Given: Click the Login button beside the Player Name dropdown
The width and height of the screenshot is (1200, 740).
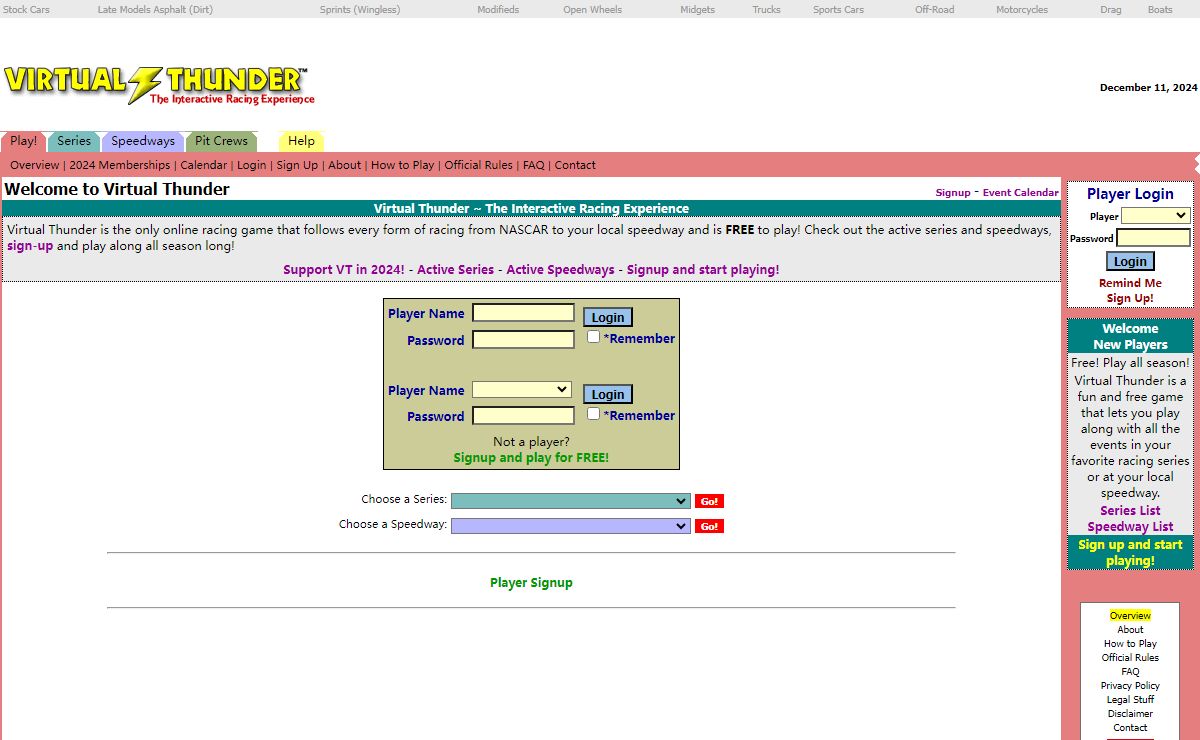Looking at the screenshot, I should (608, 394).
